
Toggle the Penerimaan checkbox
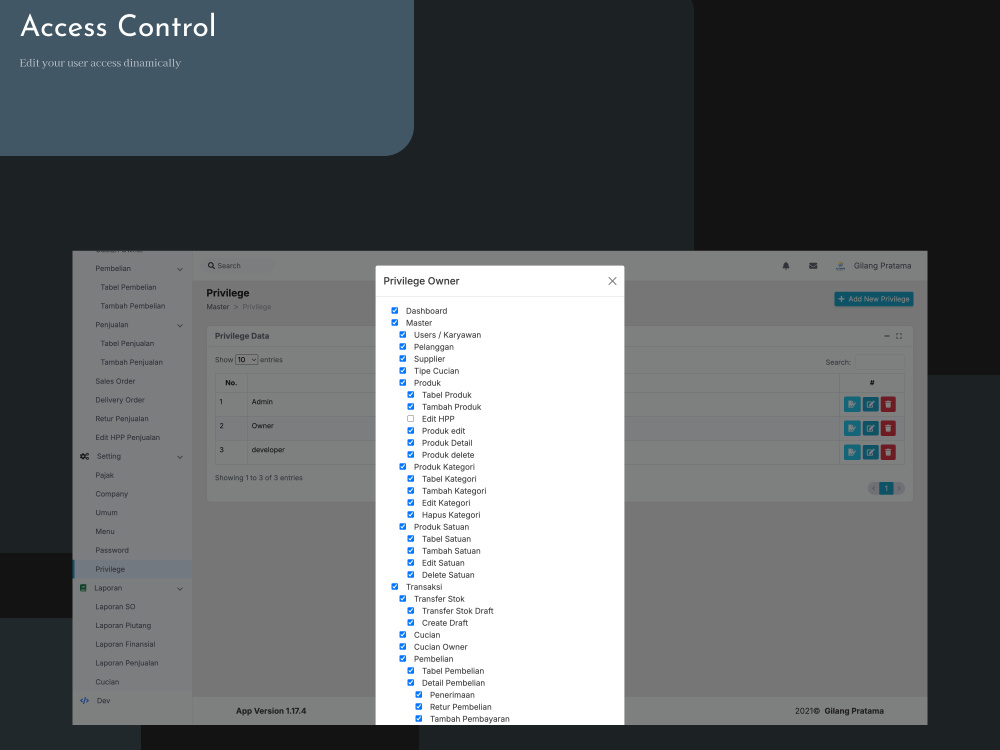point(418,695)
